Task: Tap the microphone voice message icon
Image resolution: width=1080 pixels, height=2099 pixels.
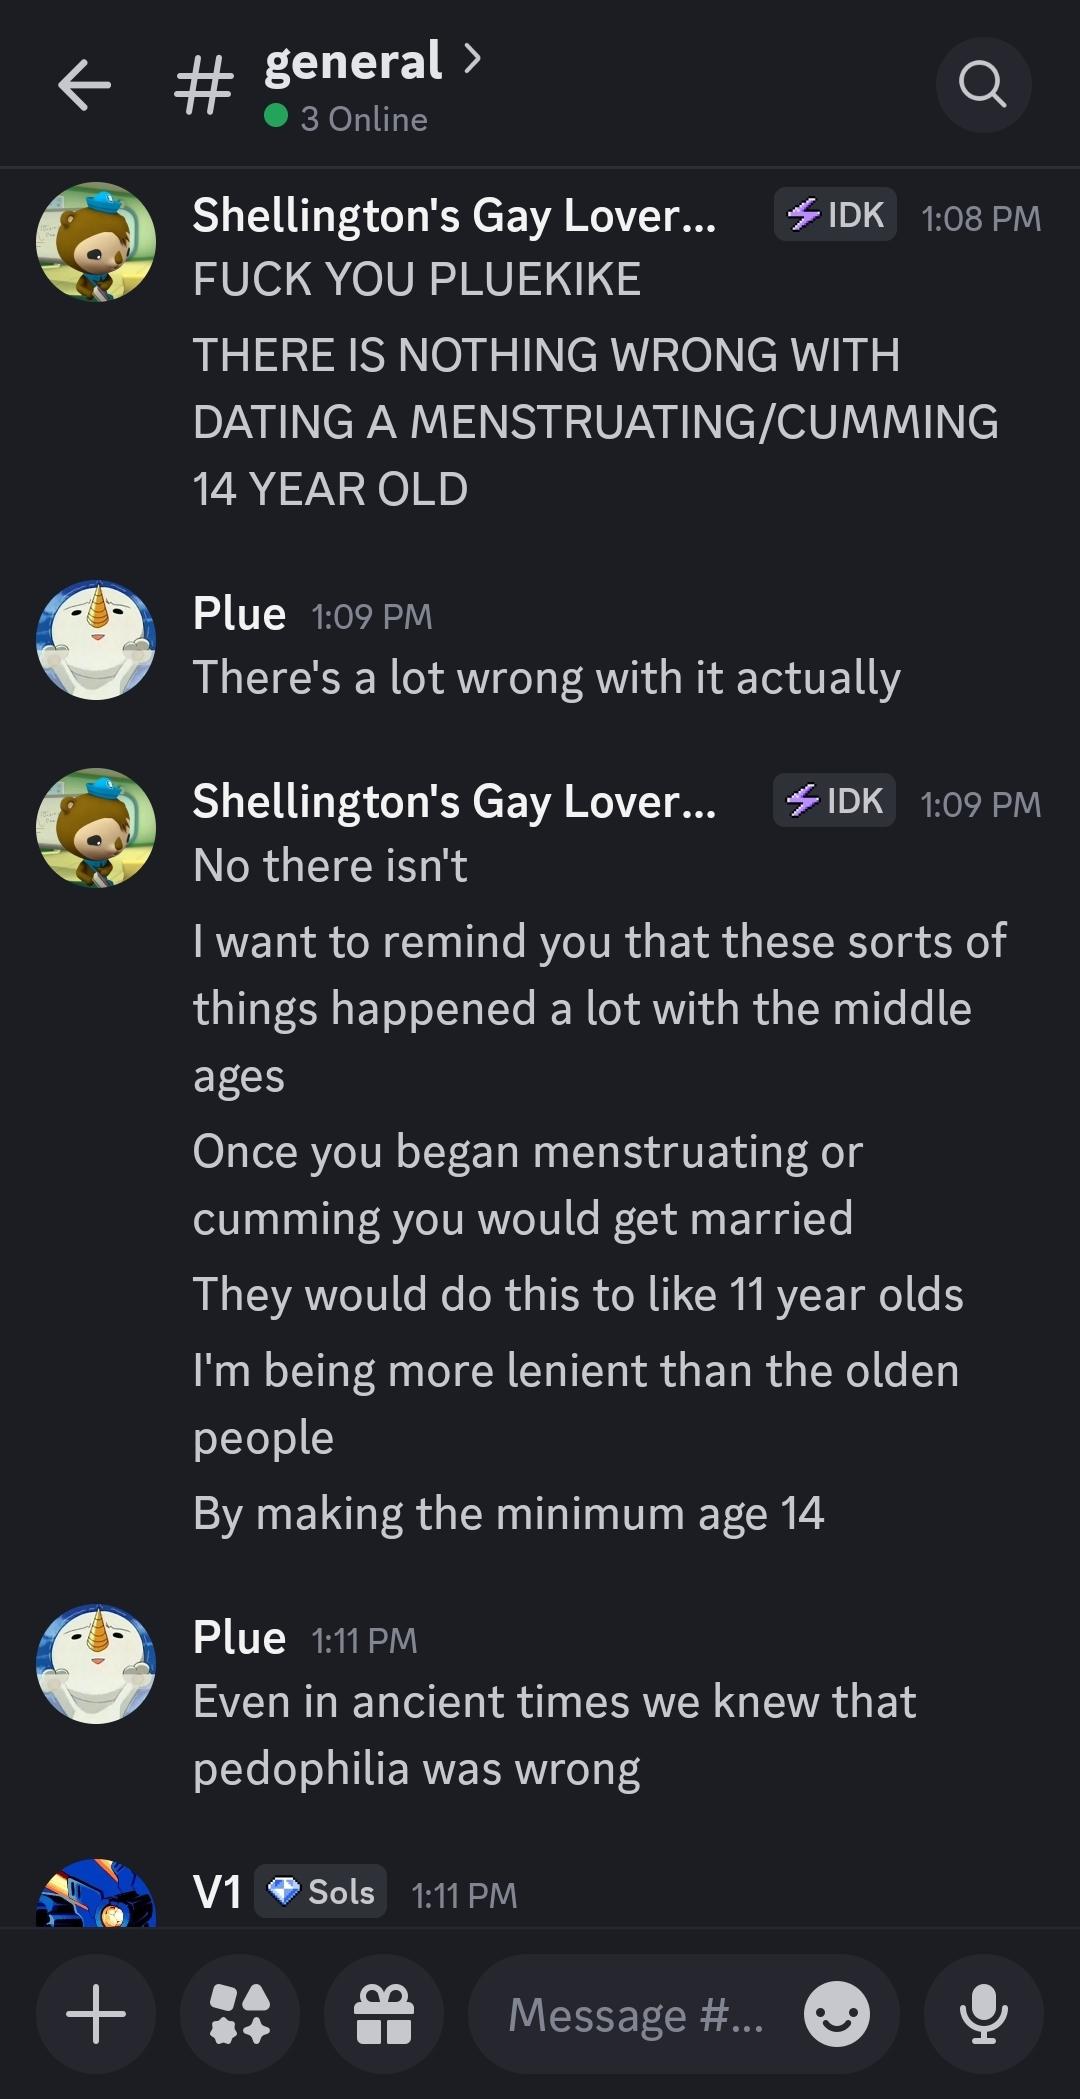Action: 983,2014
